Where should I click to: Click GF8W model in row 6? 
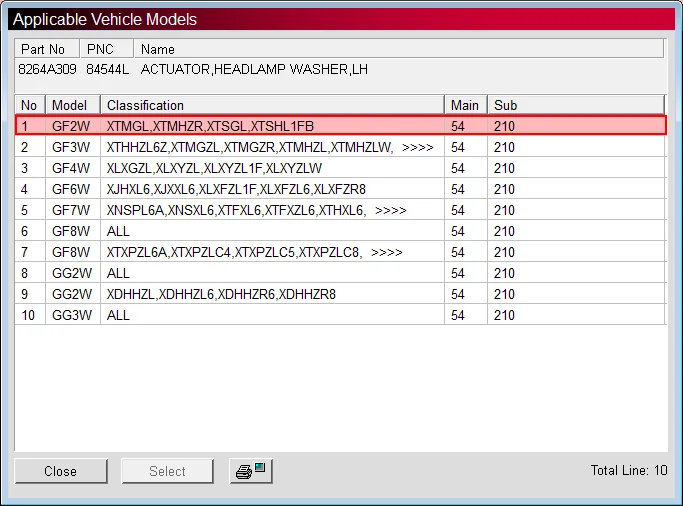71,231
